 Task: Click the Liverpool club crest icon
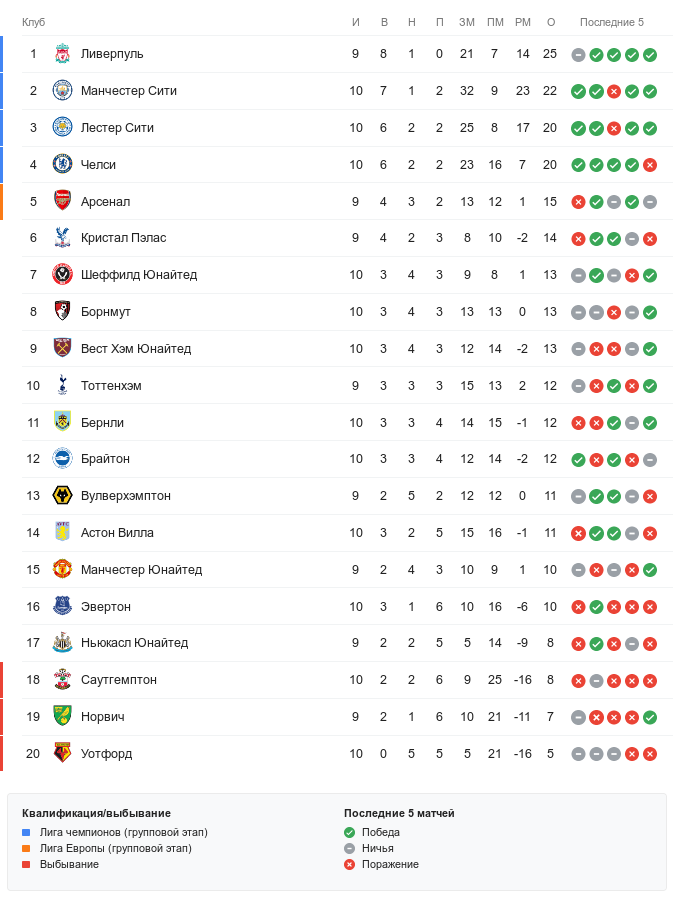62,54
